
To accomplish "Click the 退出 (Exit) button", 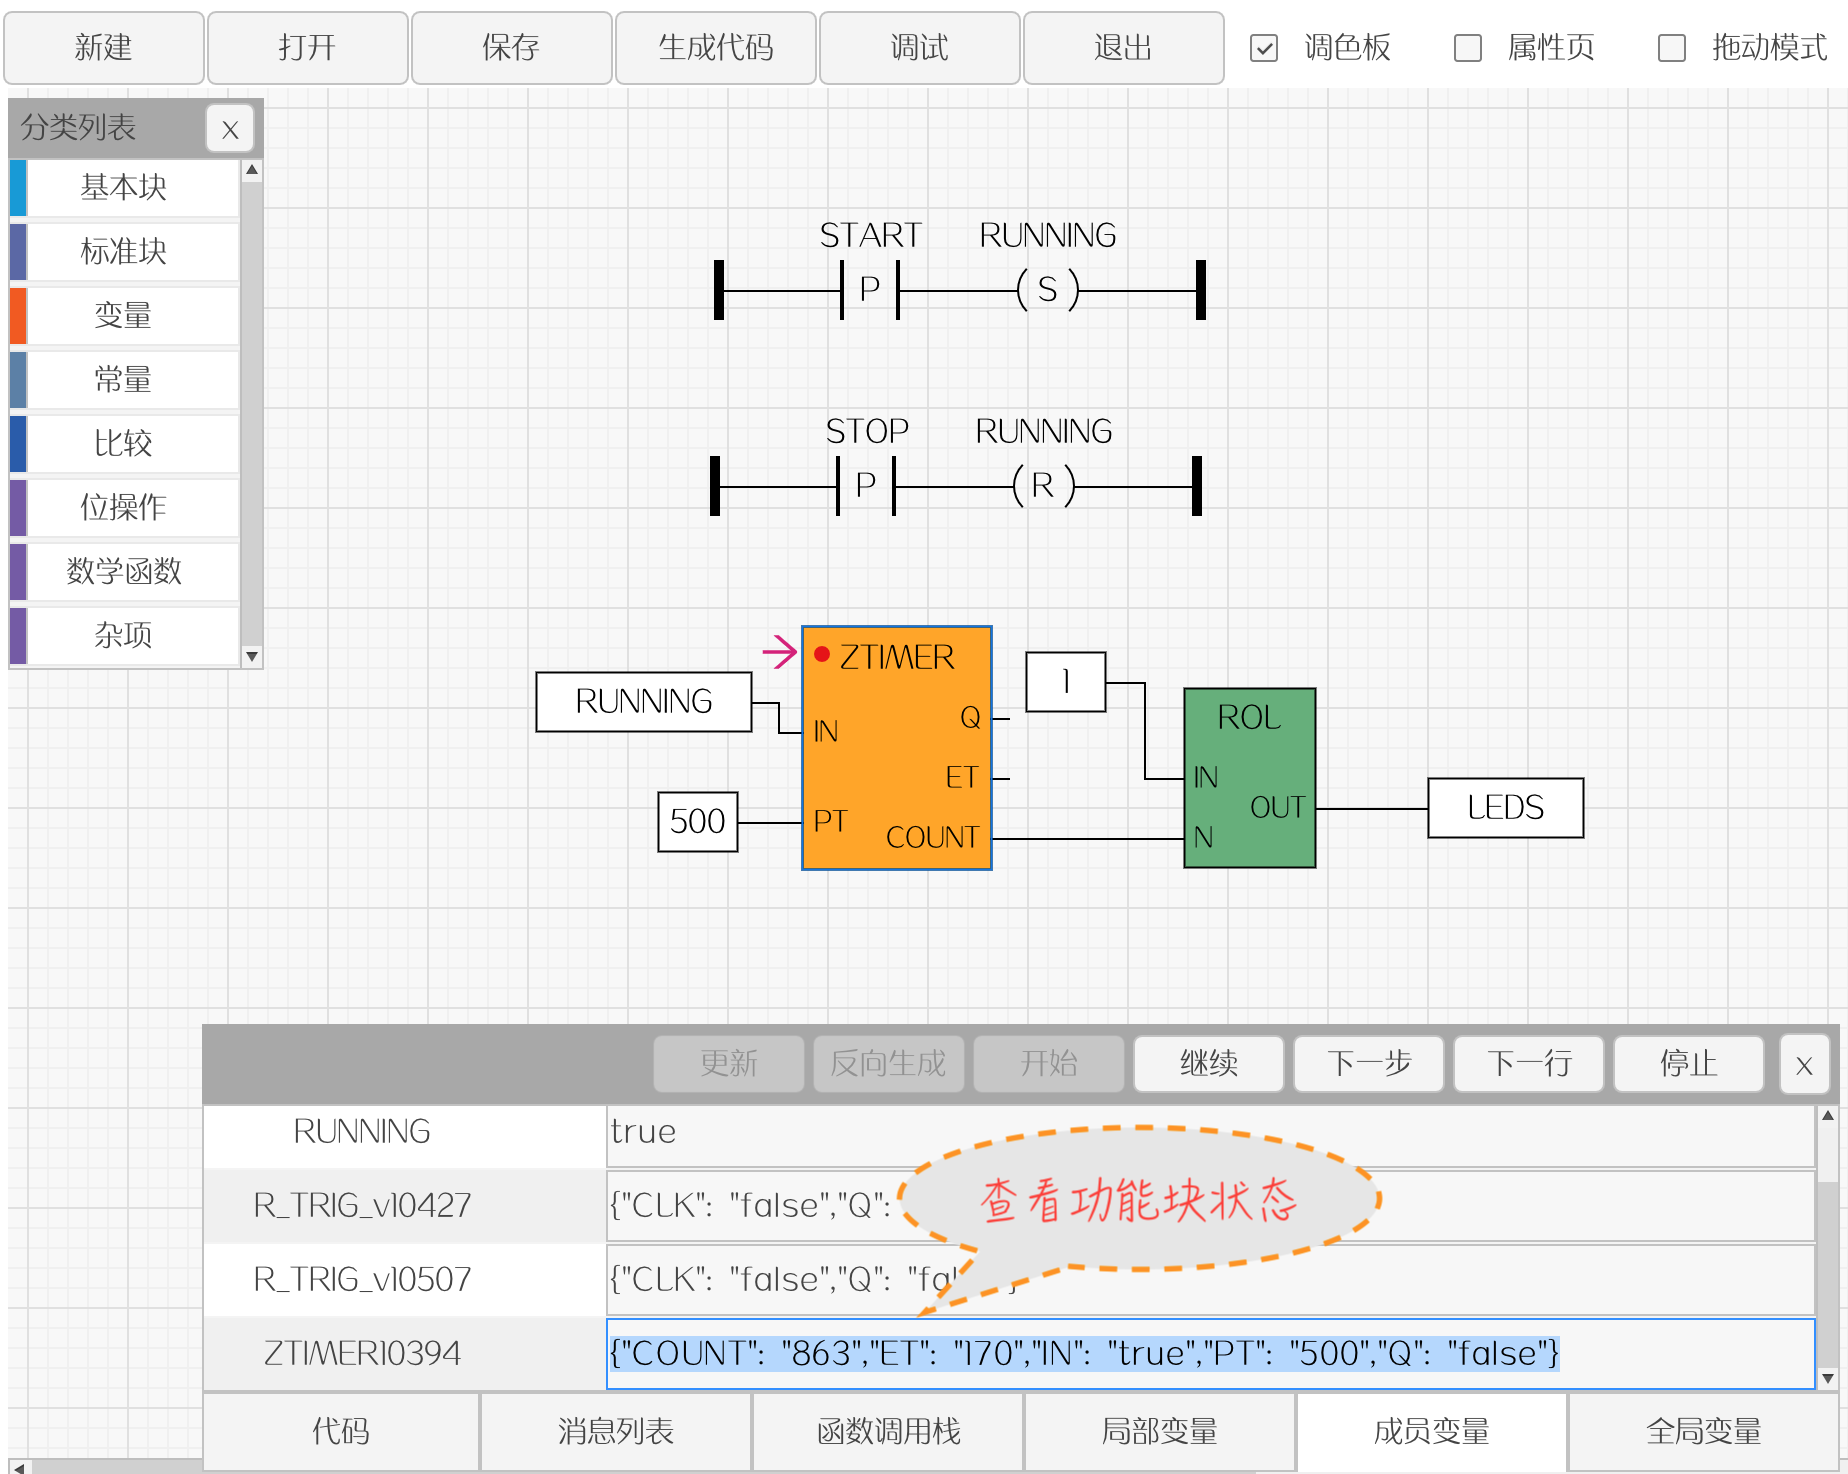I will point(1124,47).
